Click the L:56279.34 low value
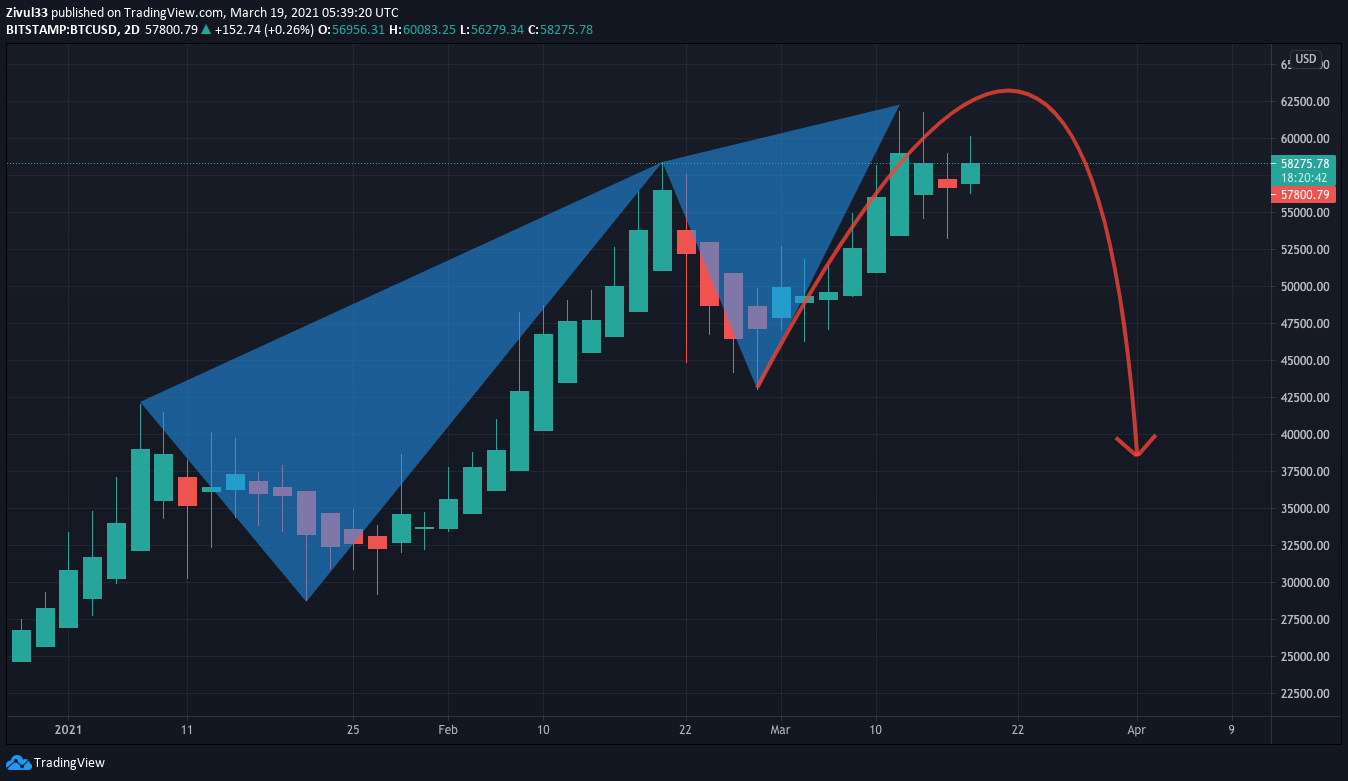Screen dimensions: 1348x781 494,30
